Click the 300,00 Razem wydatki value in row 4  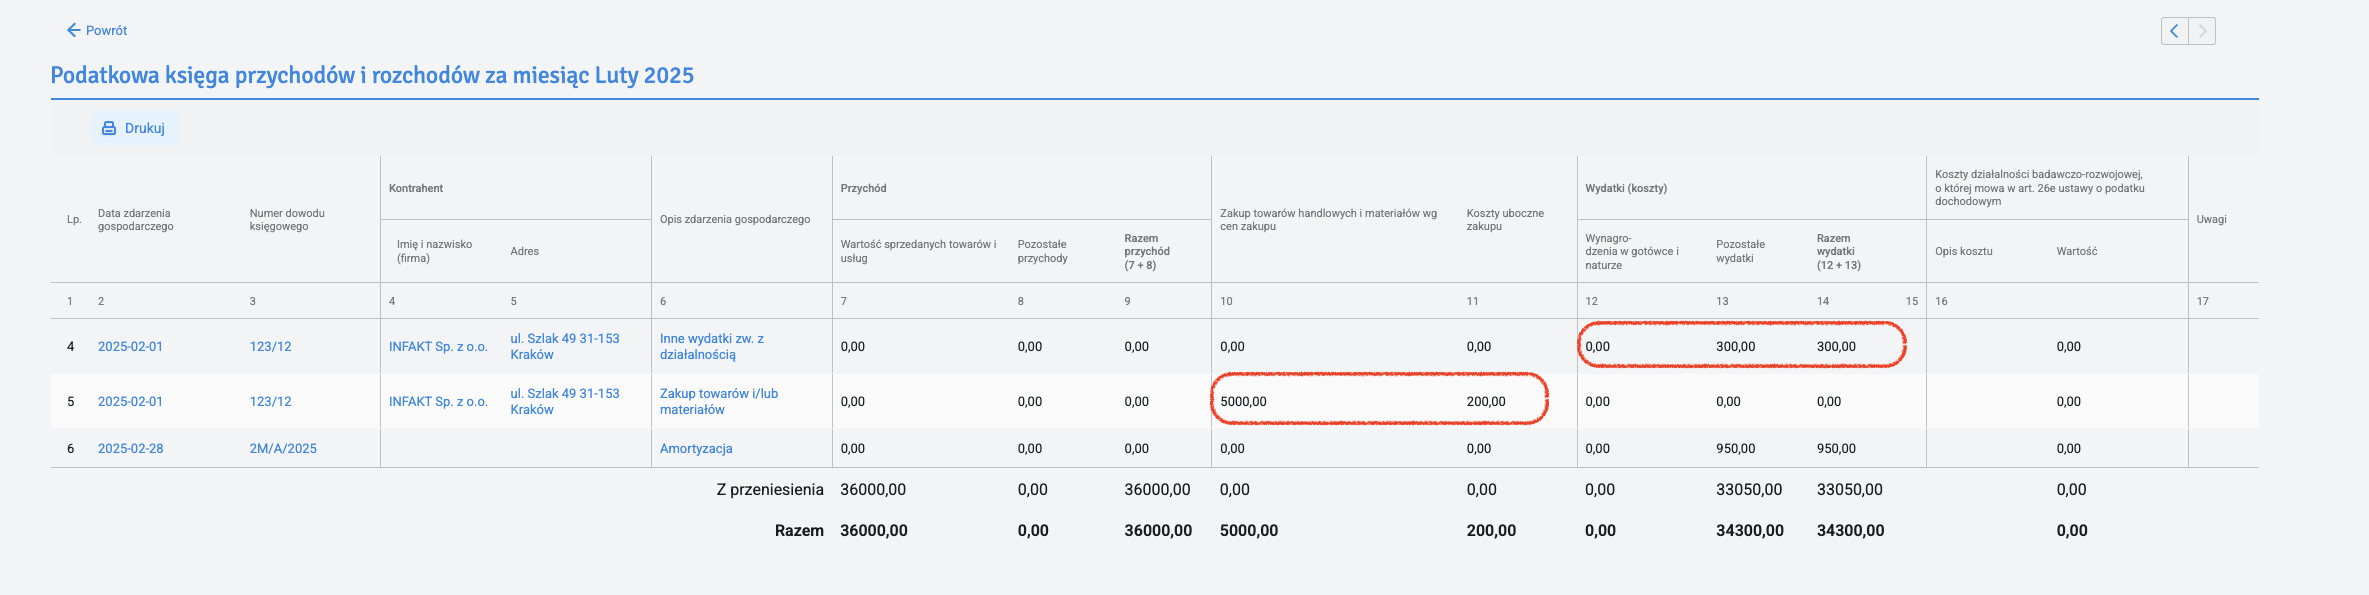pyautogui.click(x=1836, y=347)
